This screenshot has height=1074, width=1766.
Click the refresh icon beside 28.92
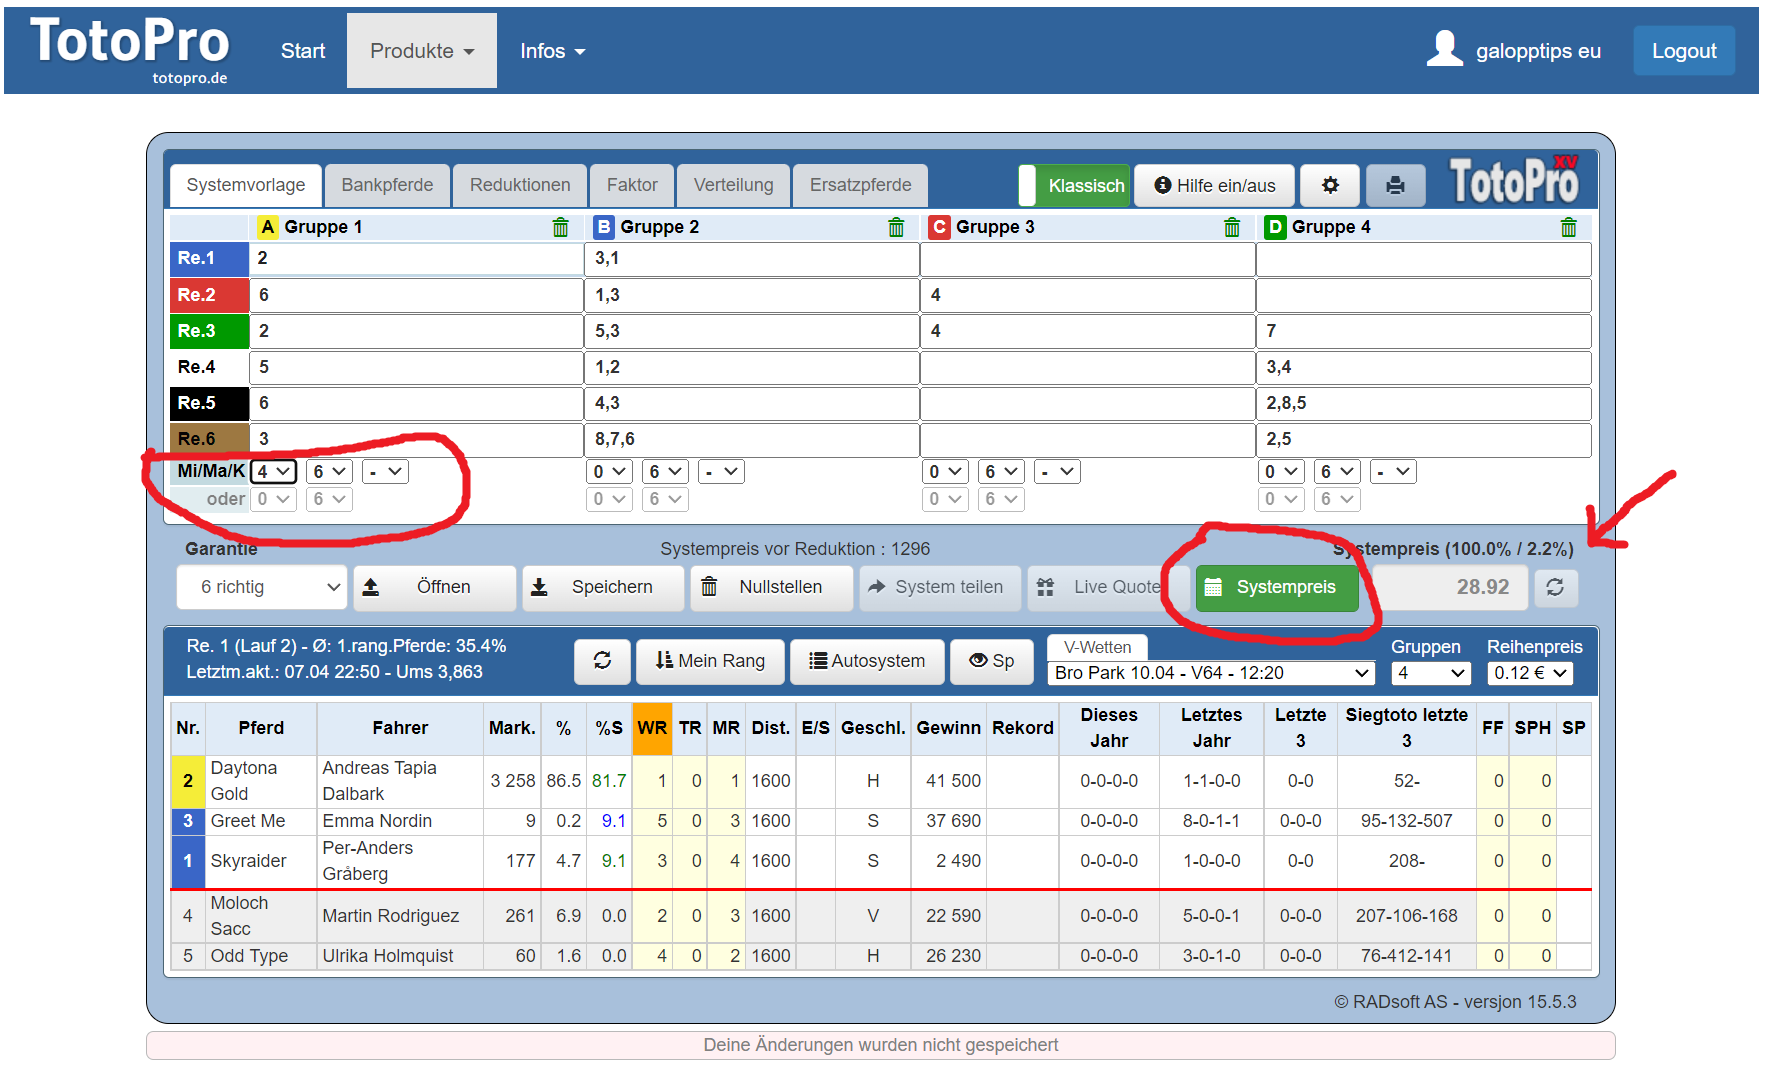pos(1555,587)
